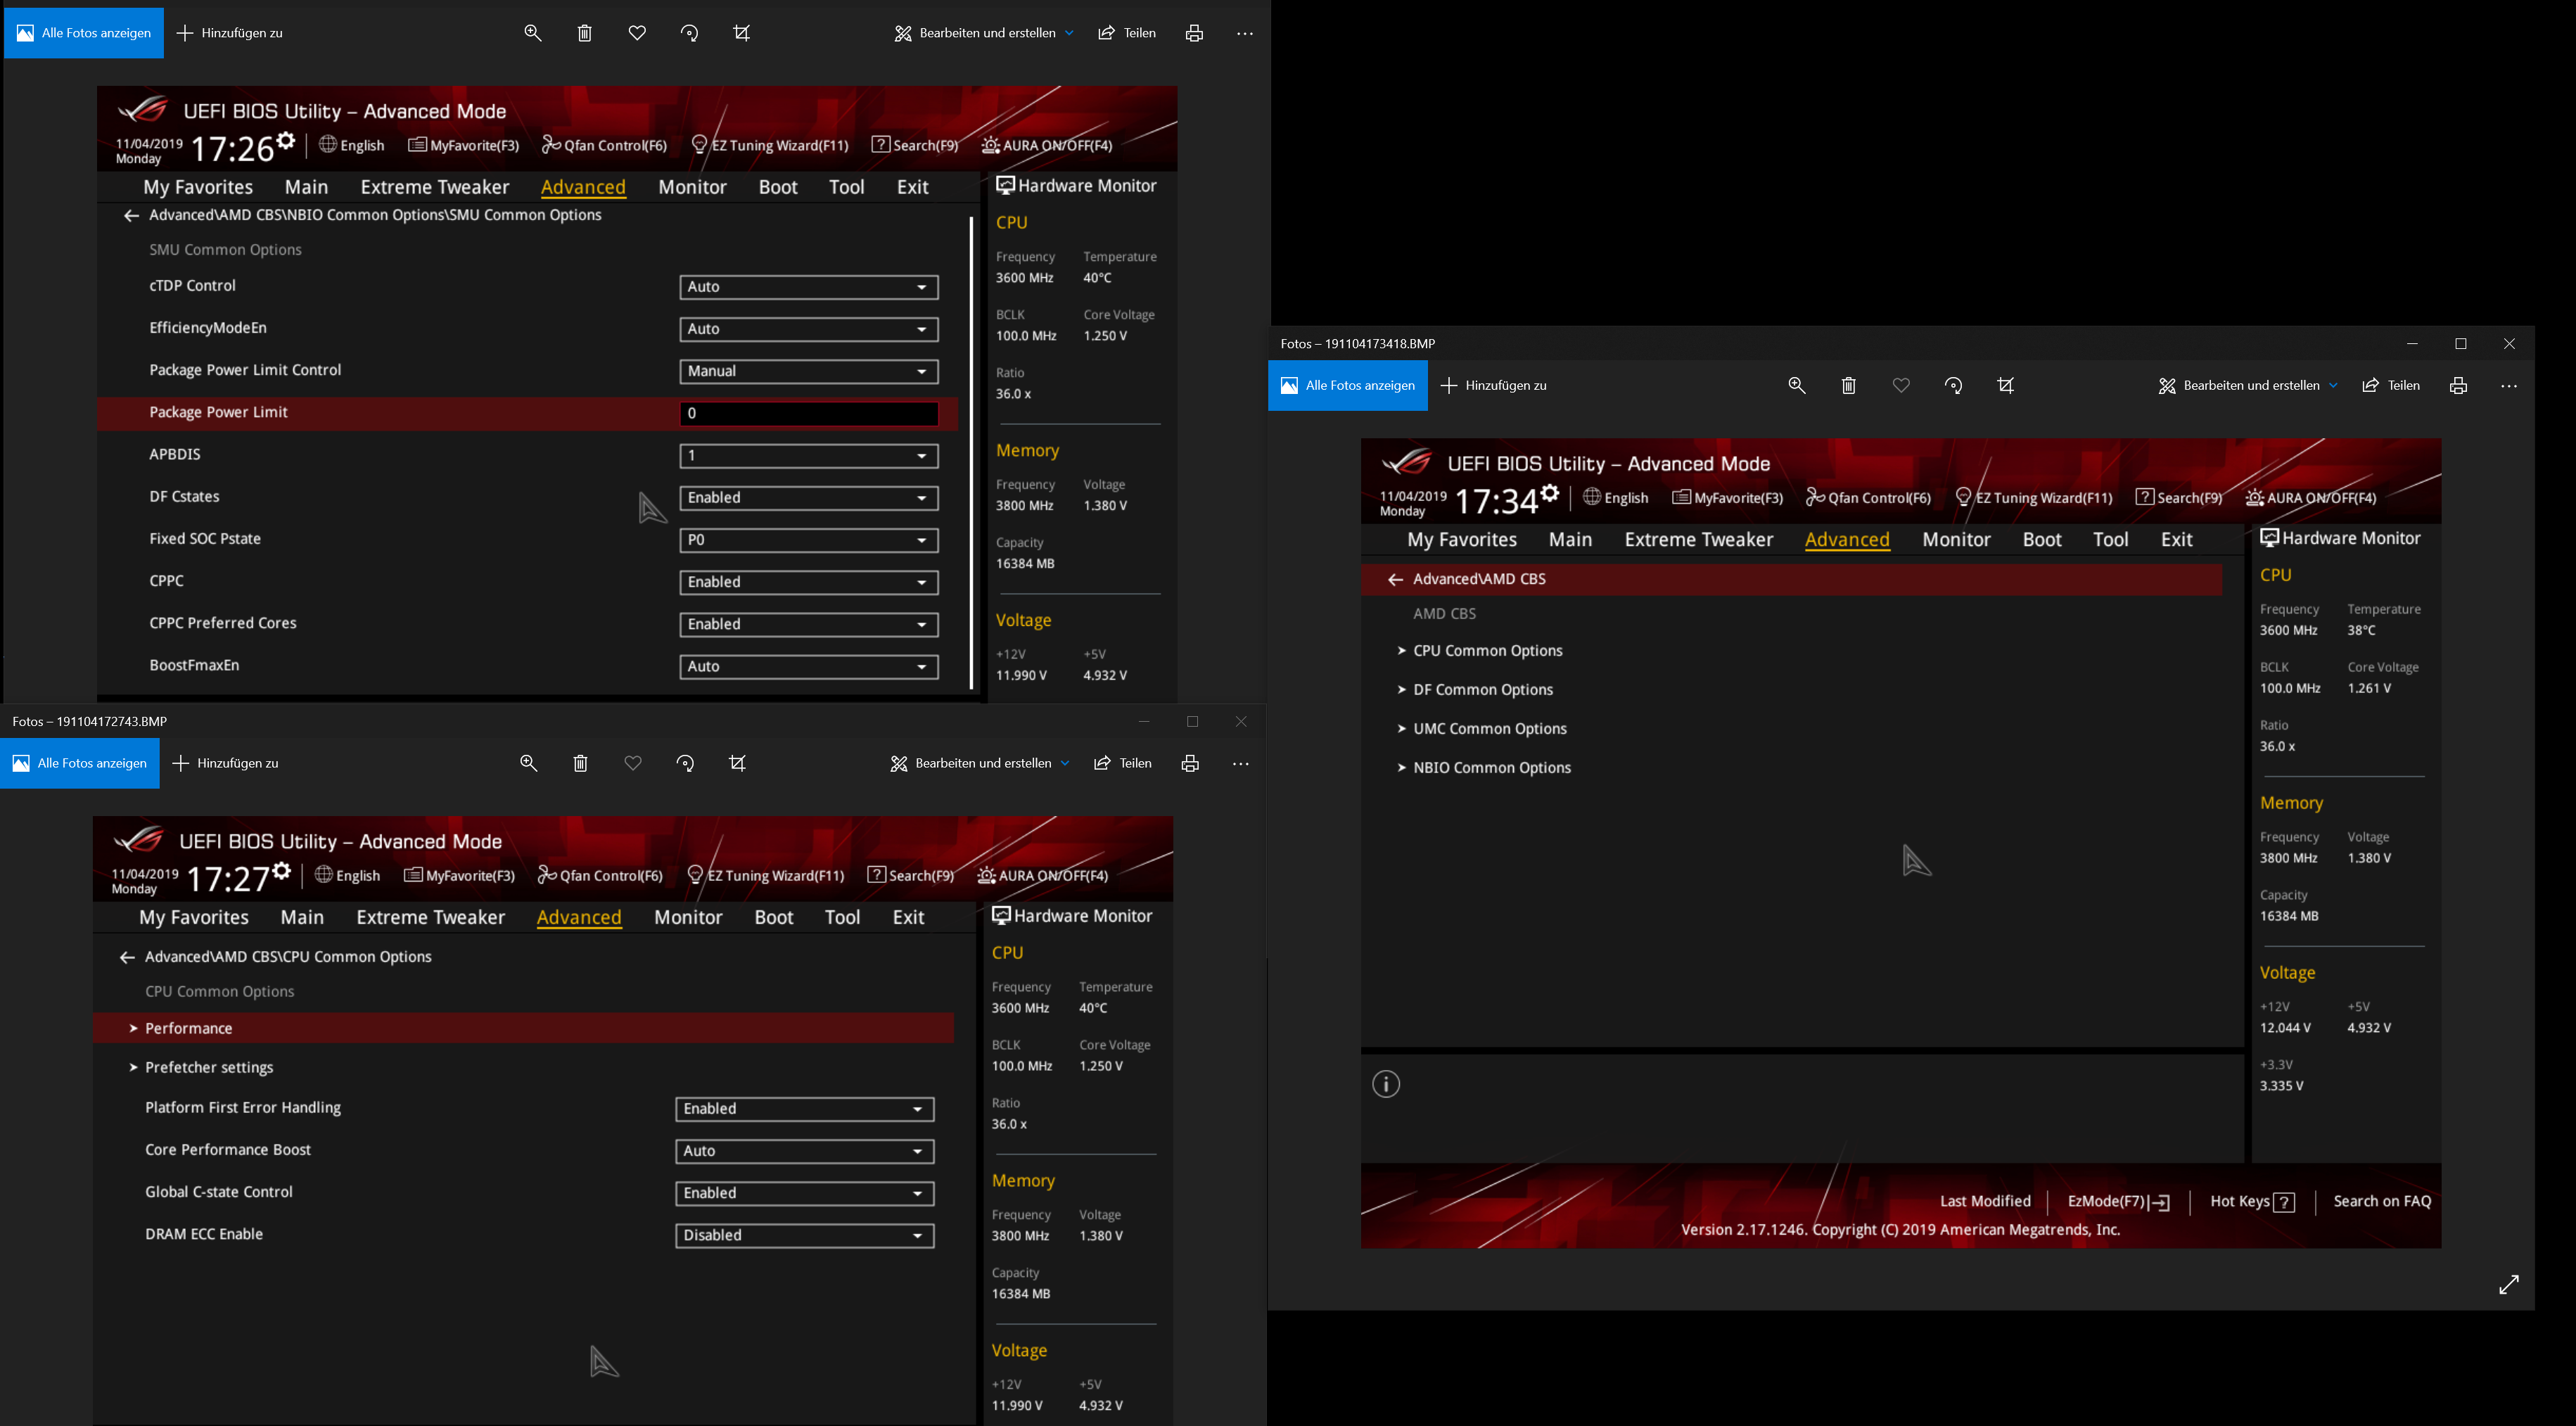Open the EfficiencyModeEn dropdown

click(x=809, y=329)
